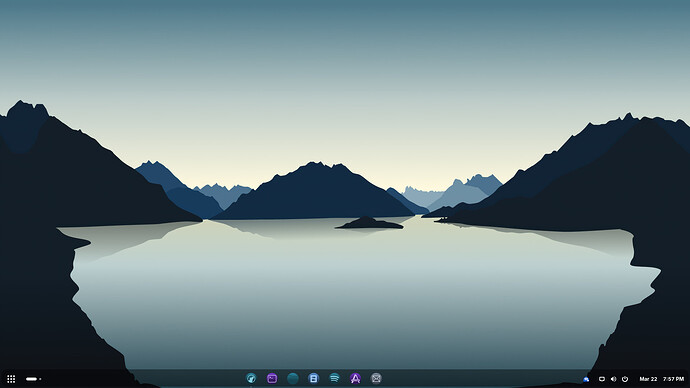Viewport: 690px width, 388px height.
Task: Open the applications grid launcher
Action: tap(11, 379)
